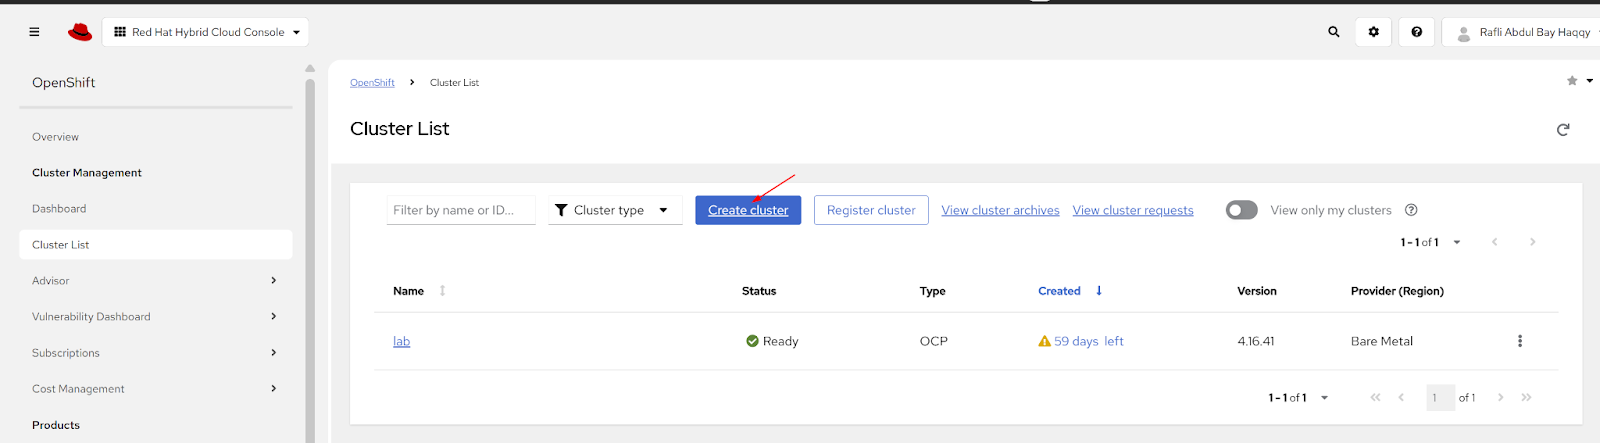Go to previous page in bottom pagination
This screenshot has height=443, width=1600.
point(1401,398)
